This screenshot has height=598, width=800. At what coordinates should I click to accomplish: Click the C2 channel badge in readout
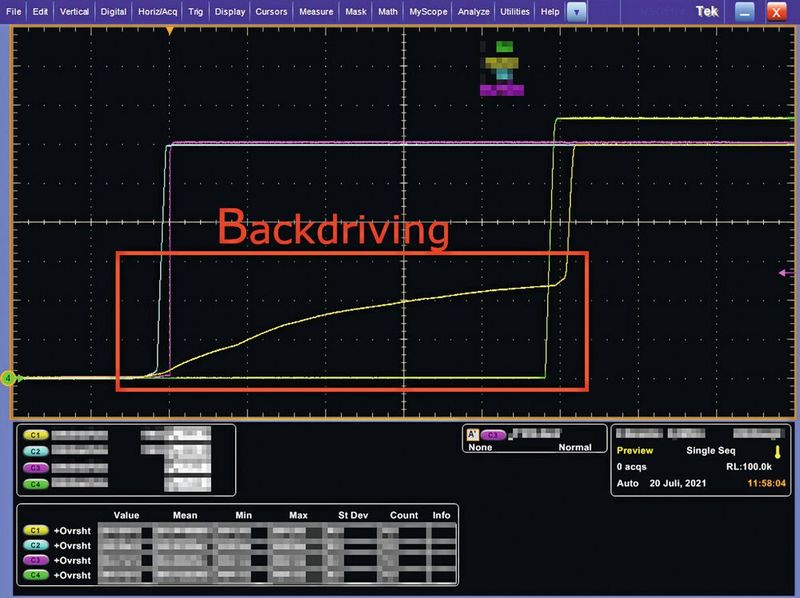36,451
